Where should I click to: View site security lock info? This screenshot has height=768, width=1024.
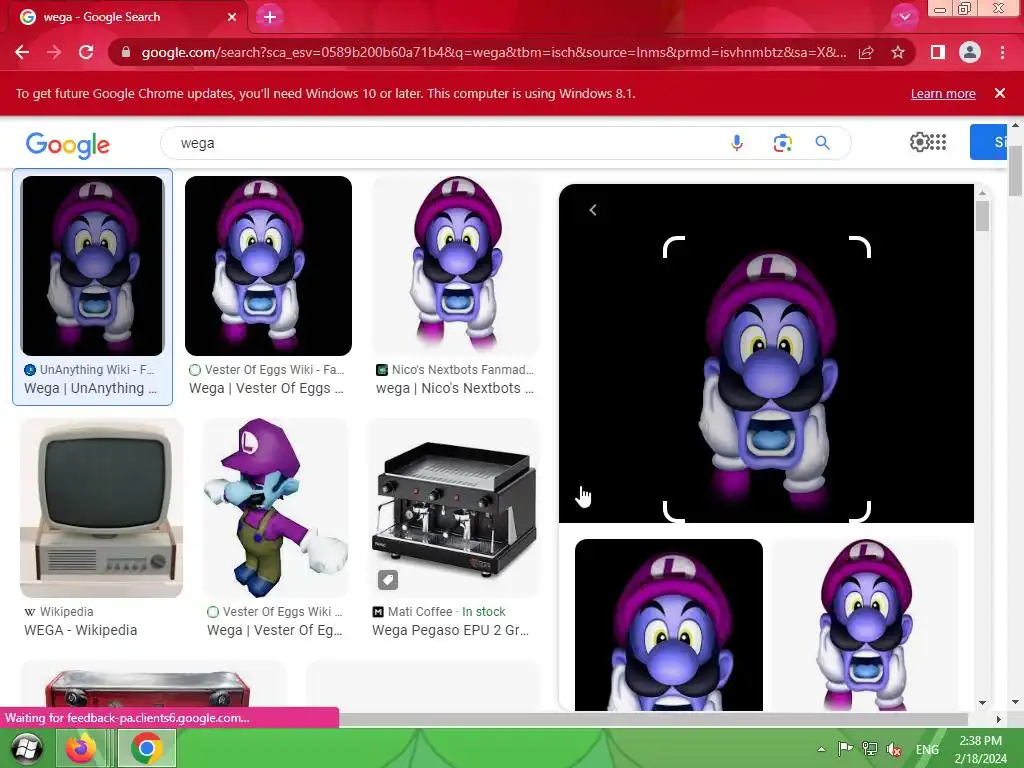126,52
